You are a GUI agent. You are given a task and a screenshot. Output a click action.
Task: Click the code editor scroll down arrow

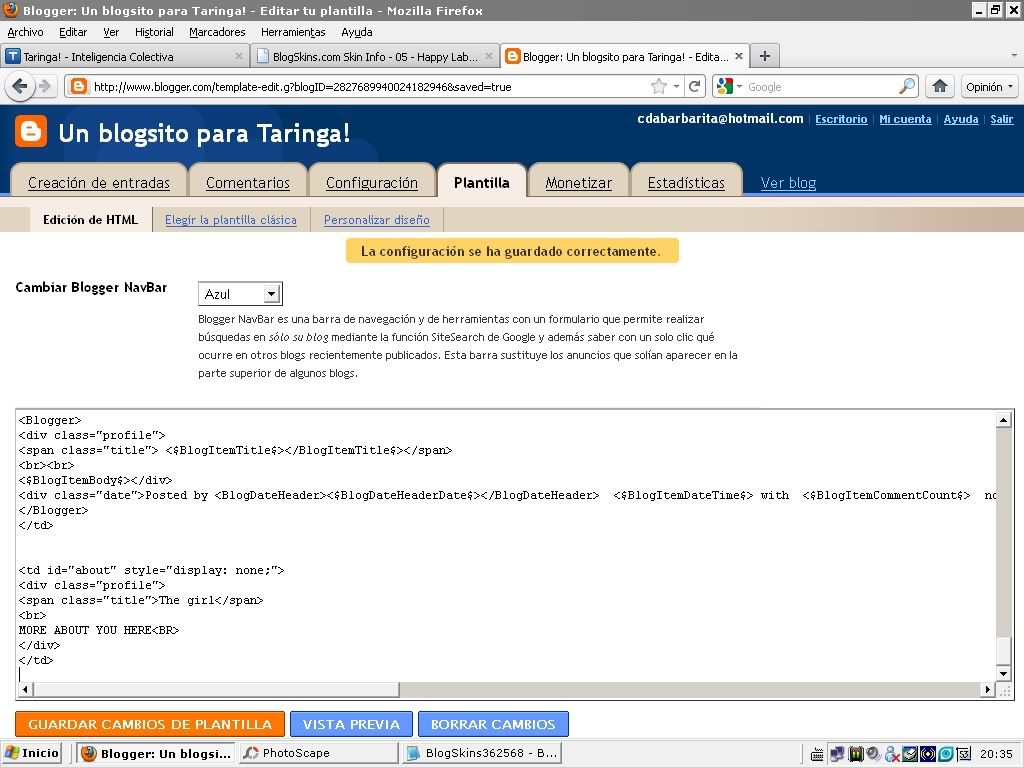1004,673
